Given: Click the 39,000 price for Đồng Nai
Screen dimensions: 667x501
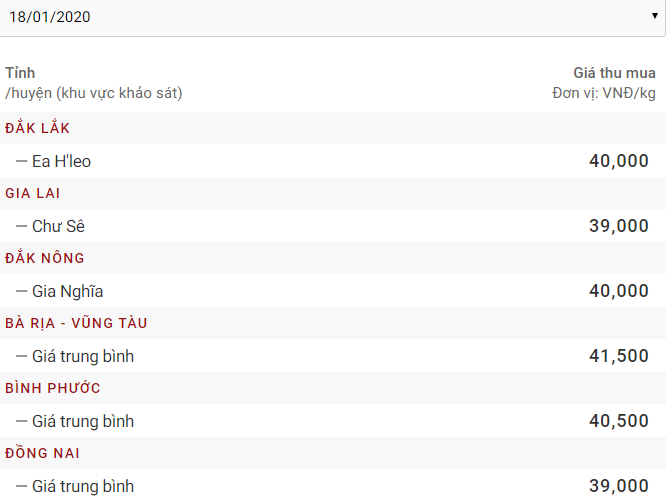Looking at the screenshot, I should coord(618,486).
